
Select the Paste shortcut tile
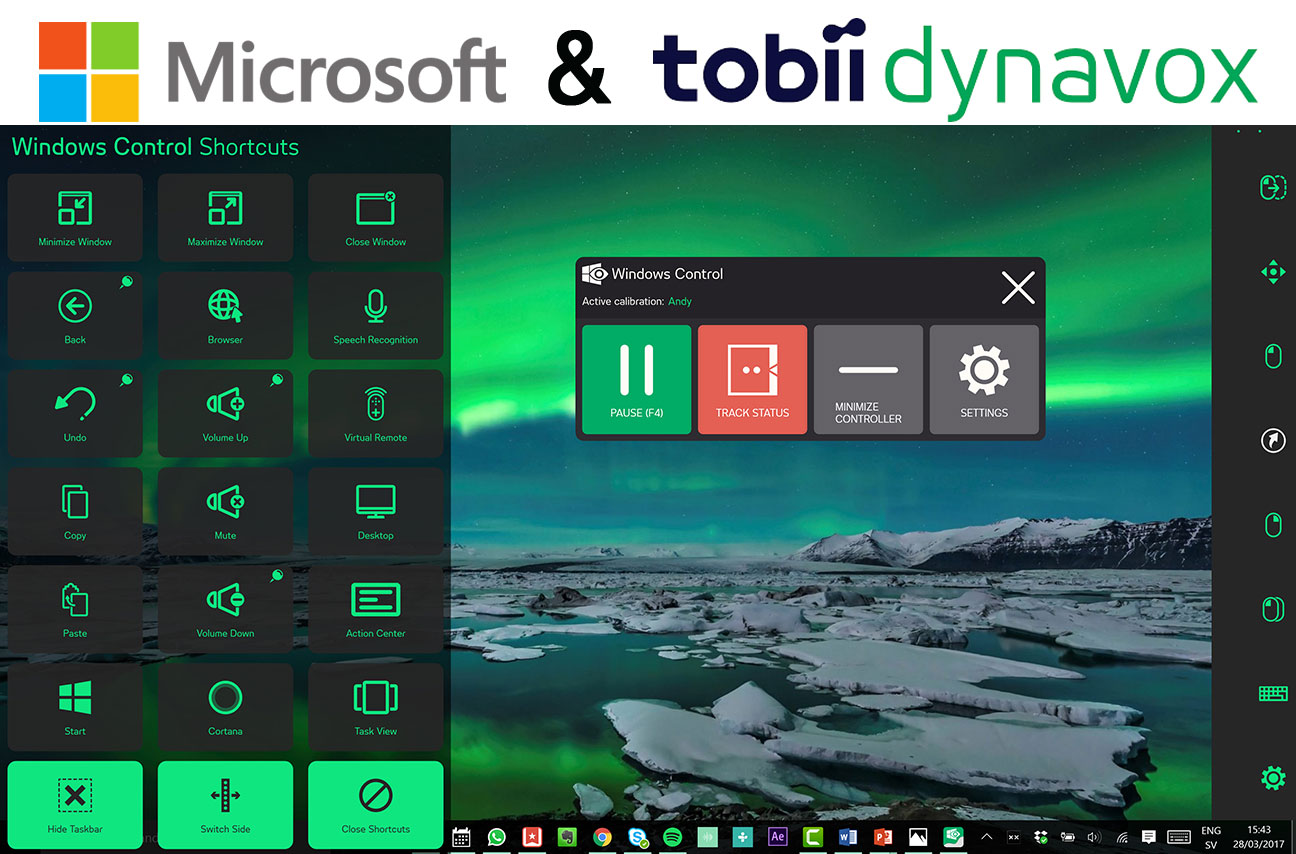[75, 610]
